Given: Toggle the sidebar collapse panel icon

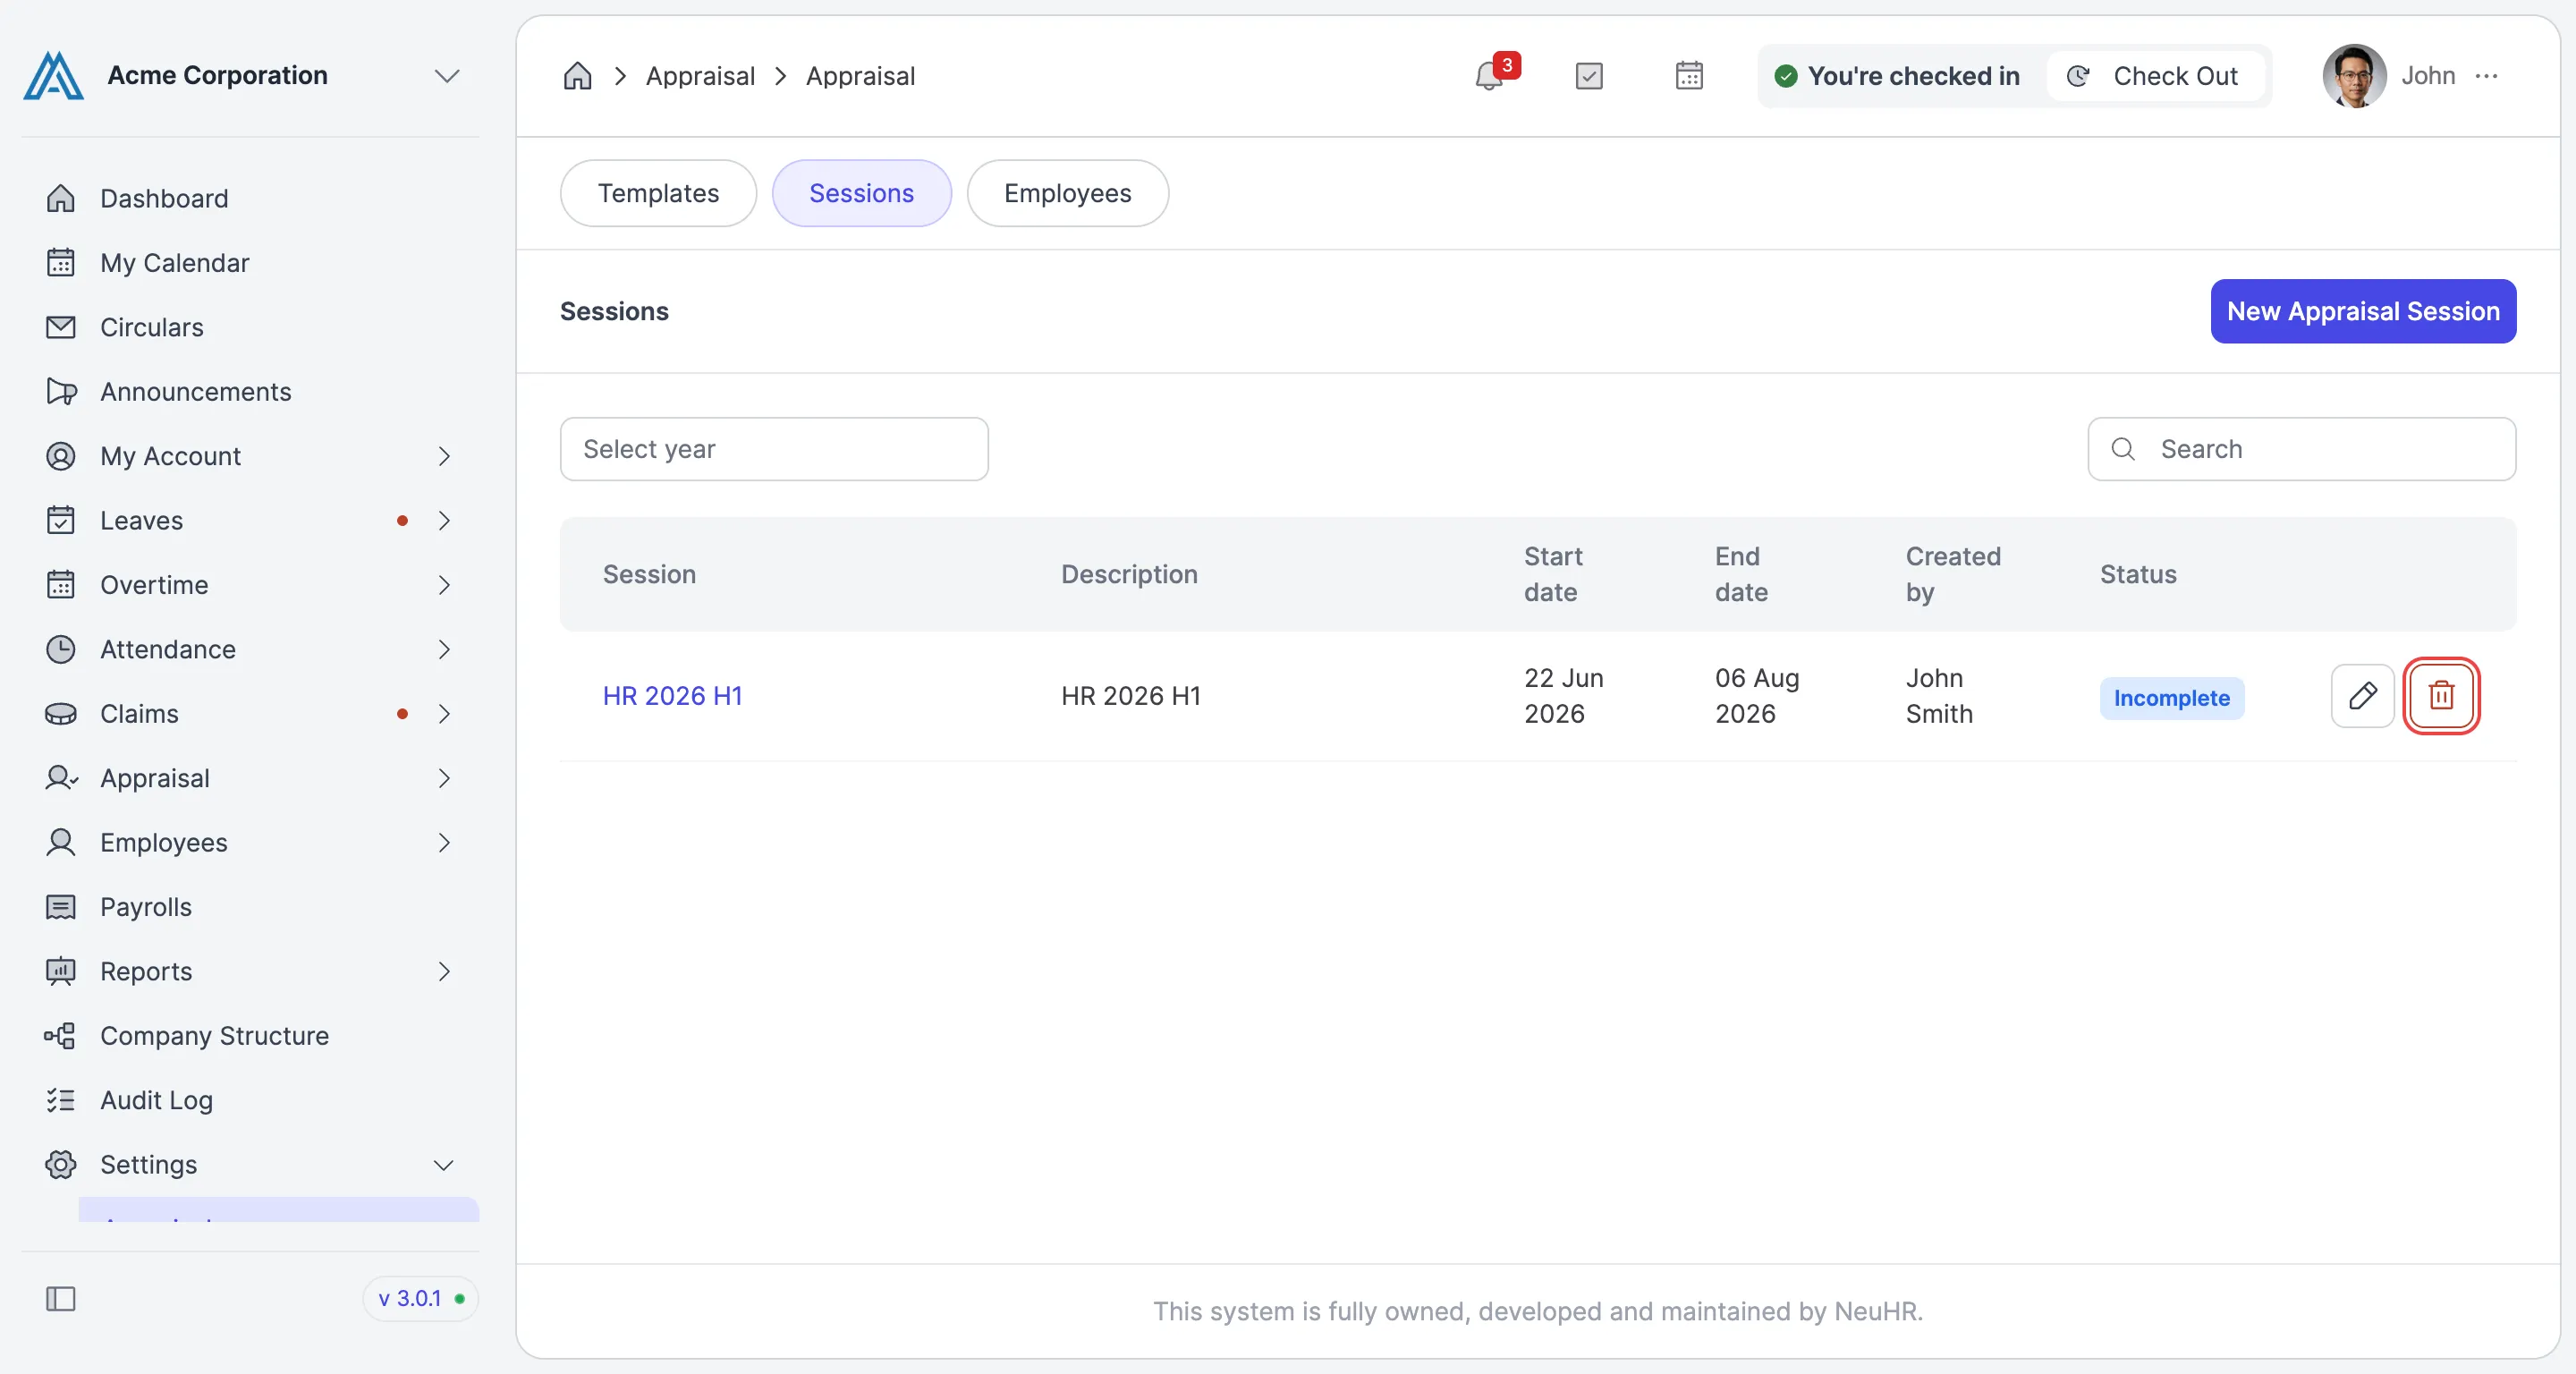Looking at the screenshot, I should point(61,1299).
